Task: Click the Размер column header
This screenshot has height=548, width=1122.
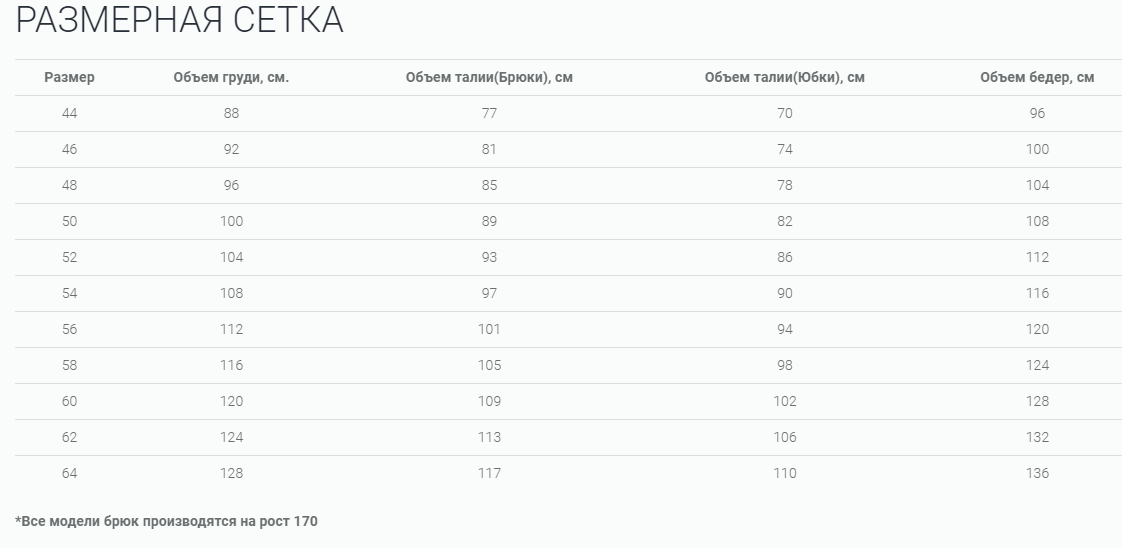Action: click(69, 78)
